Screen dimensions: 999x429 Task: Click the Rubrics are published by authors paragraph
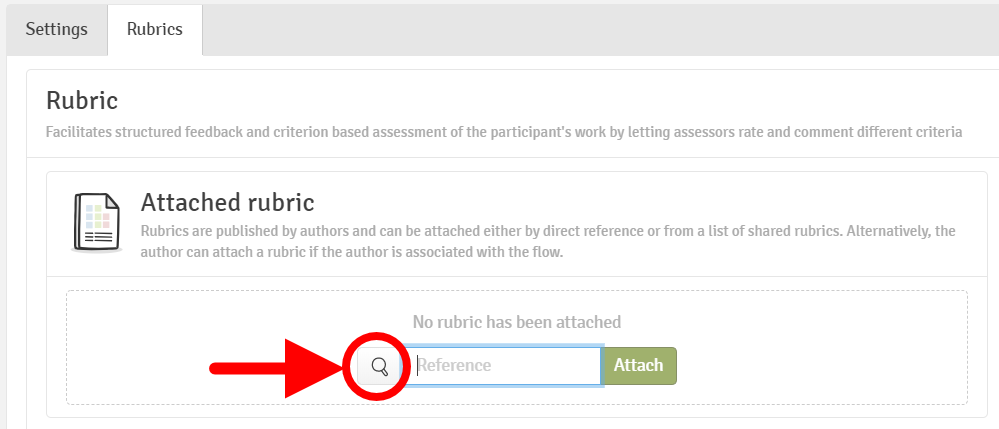(x=547, y=231)
